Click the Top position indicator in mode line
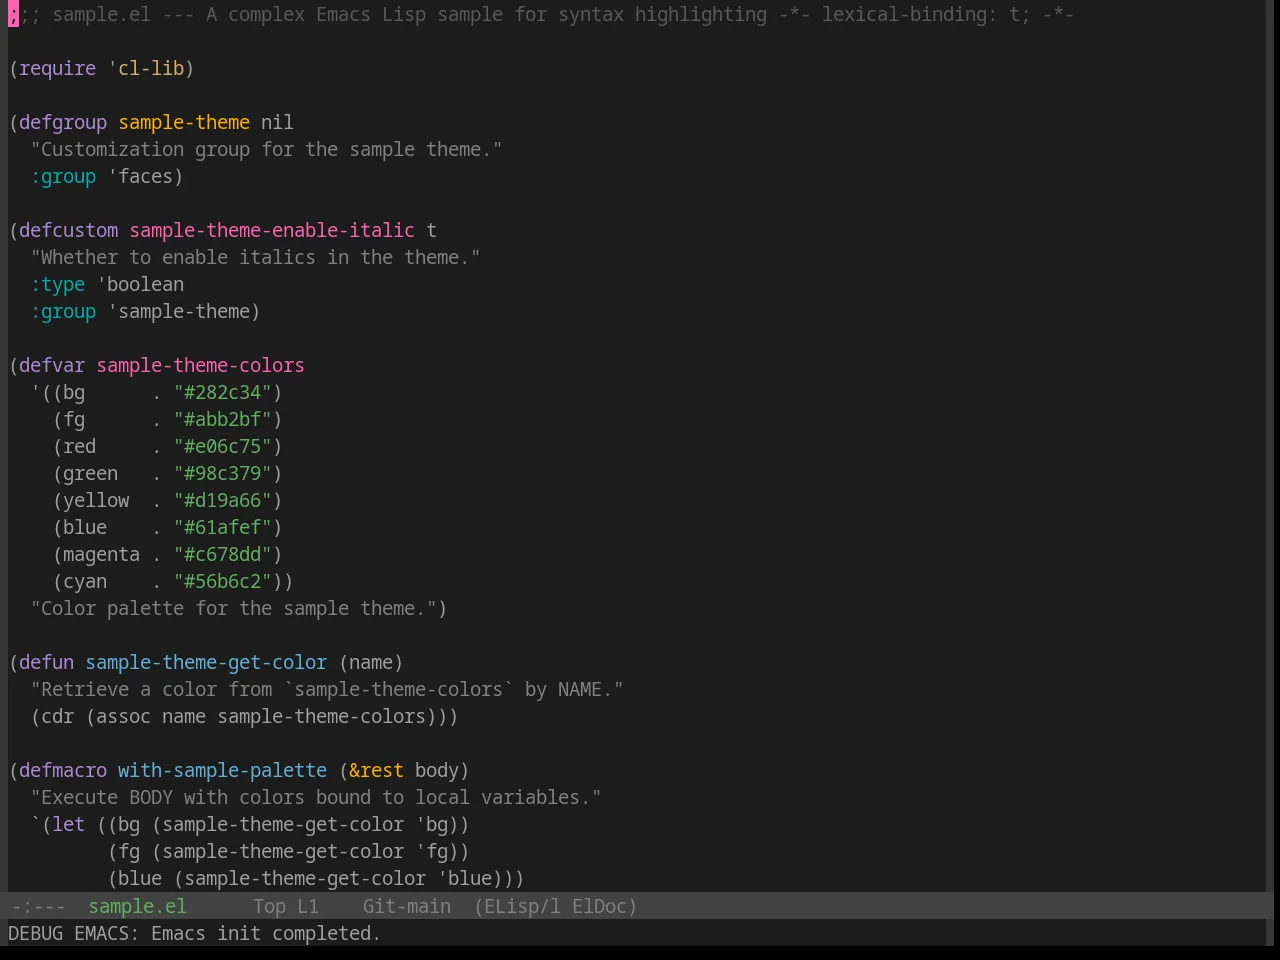Screen dimensions: 1280x960 (x=269, y=906)
